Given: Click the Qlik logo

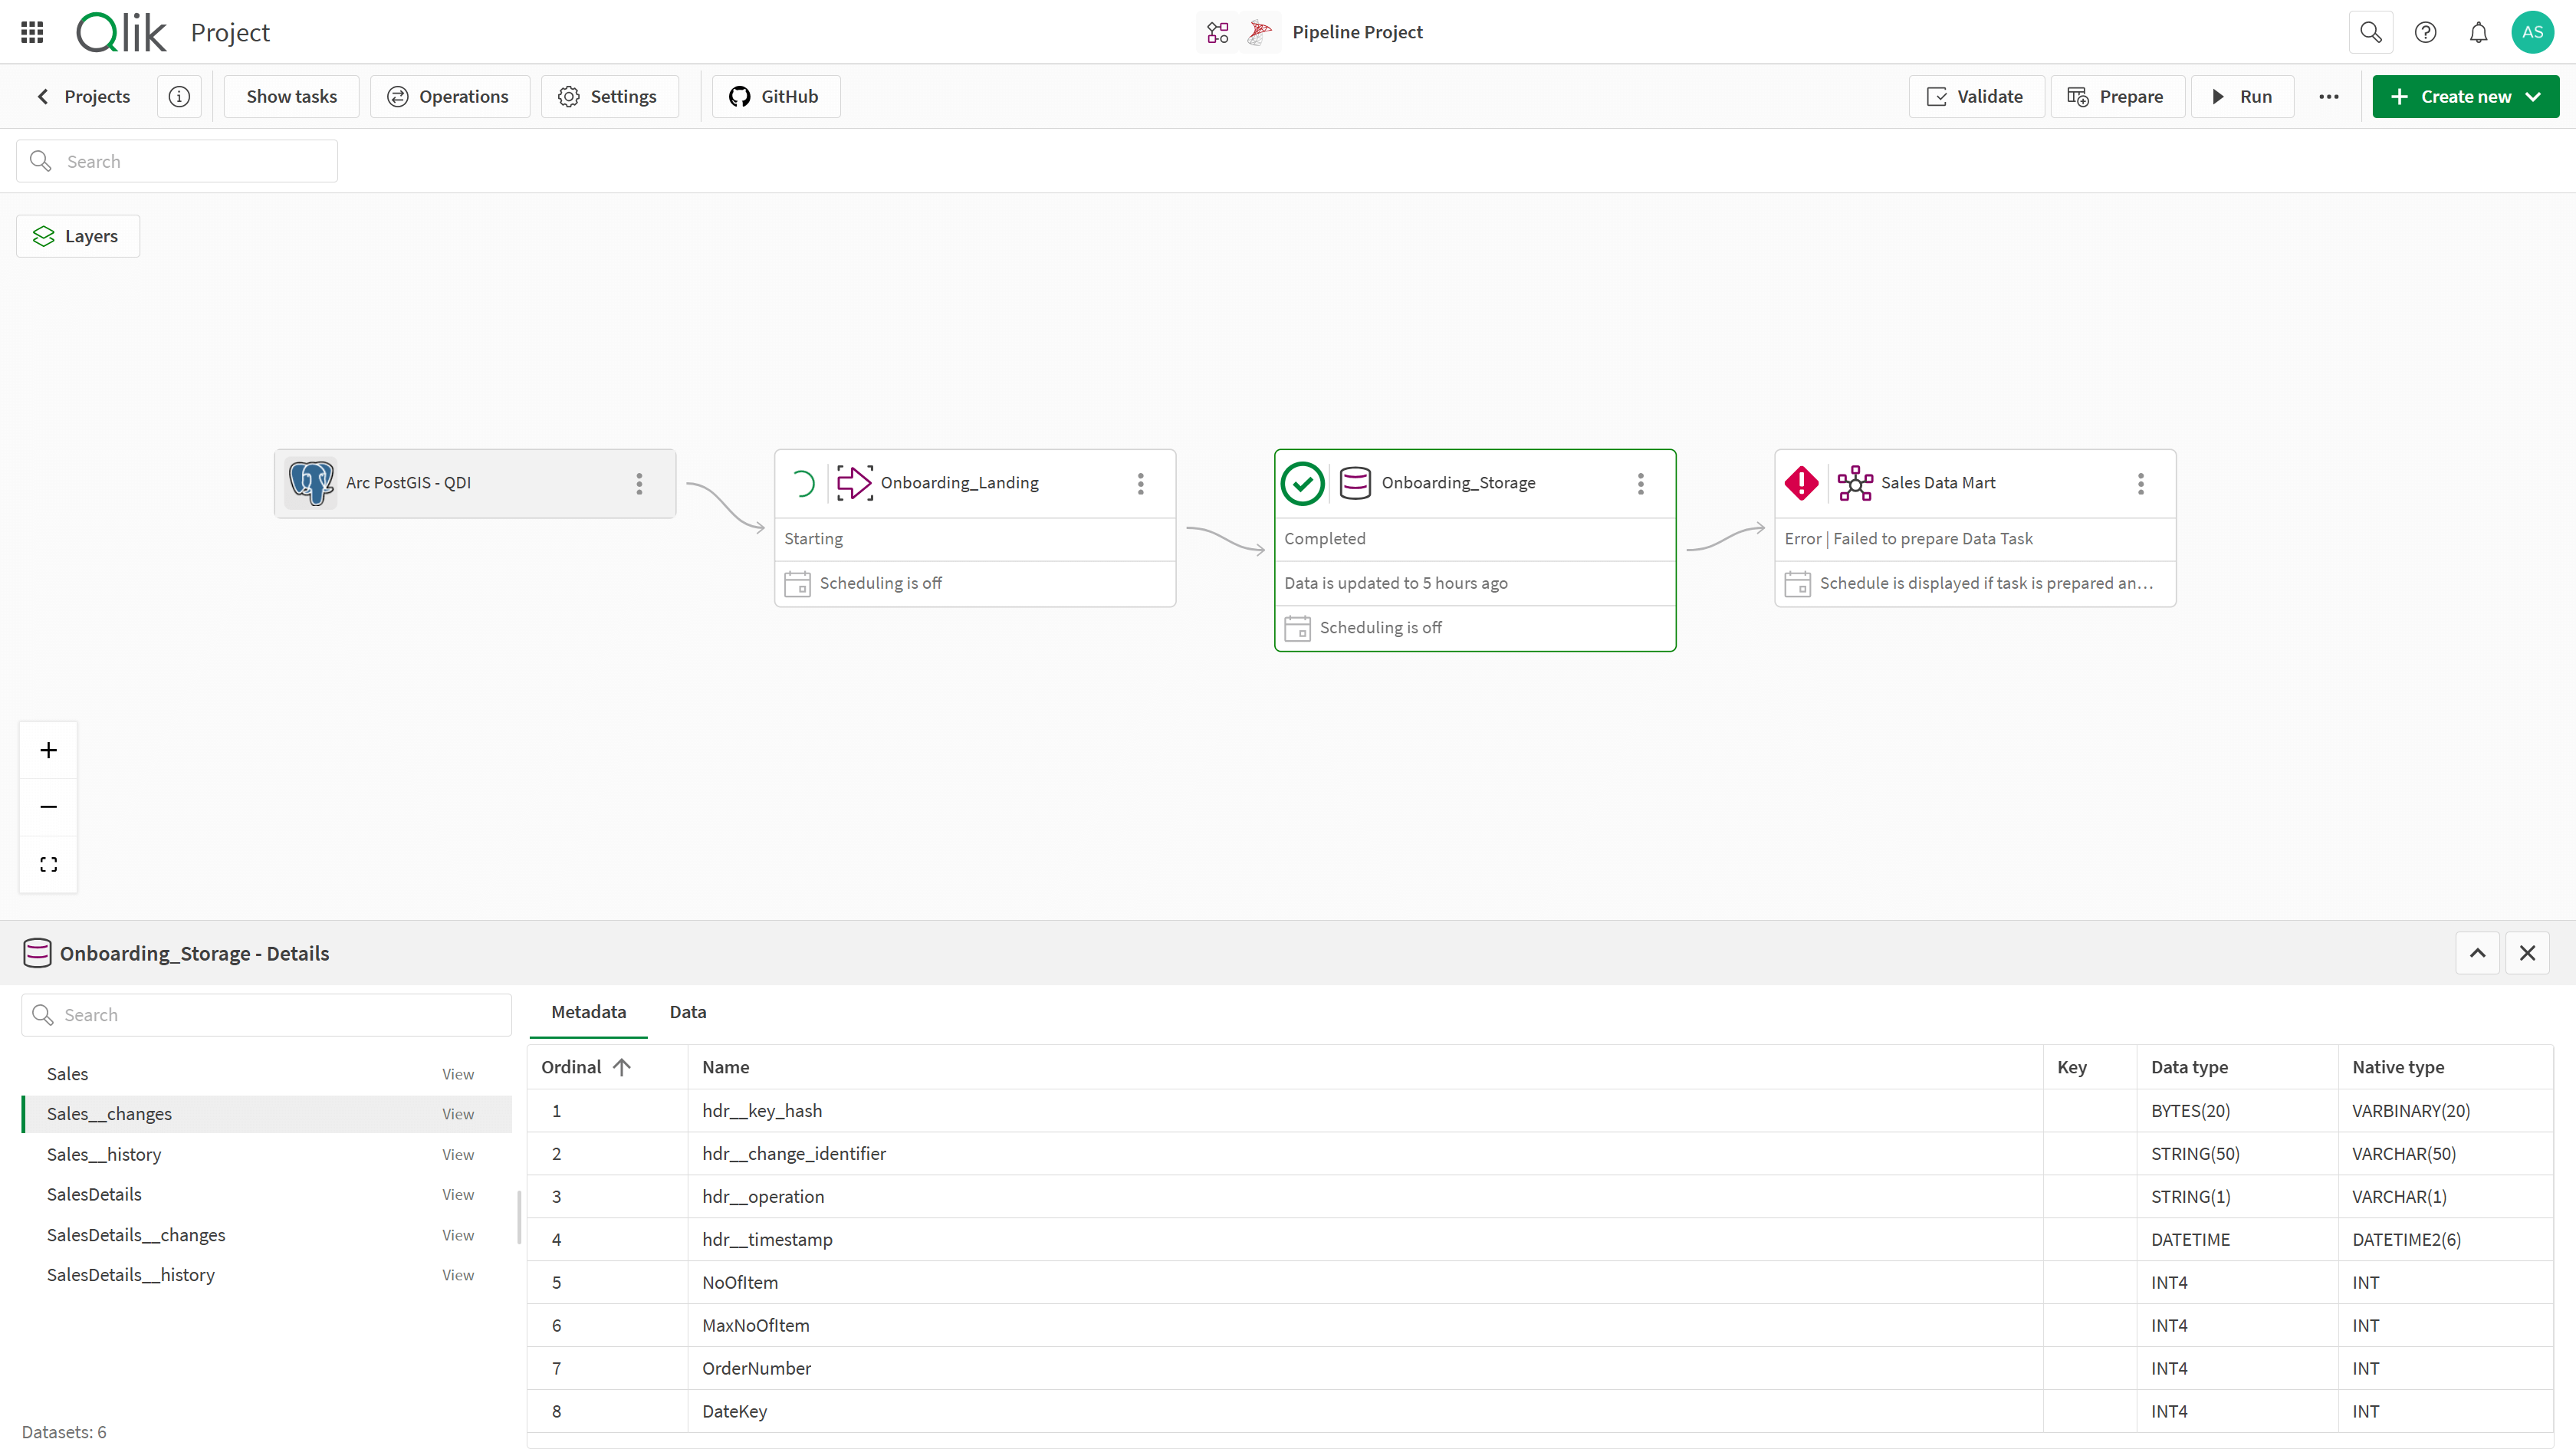Looking at the screenshot, I should (121, 32).
